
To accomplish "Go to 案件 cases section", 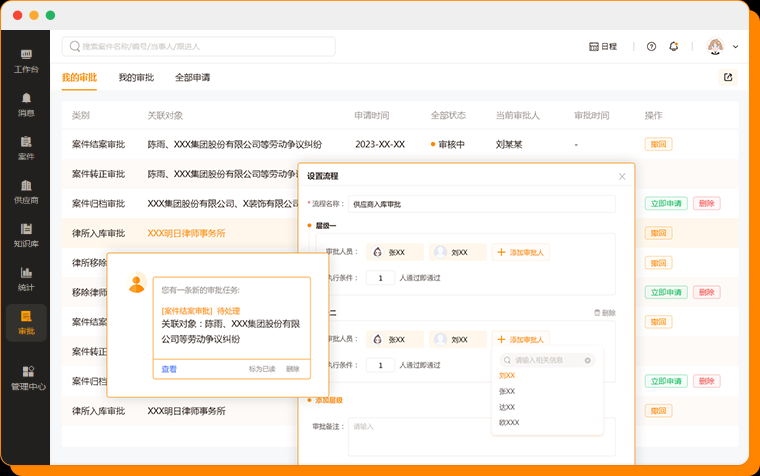I will tap(26, 147).
